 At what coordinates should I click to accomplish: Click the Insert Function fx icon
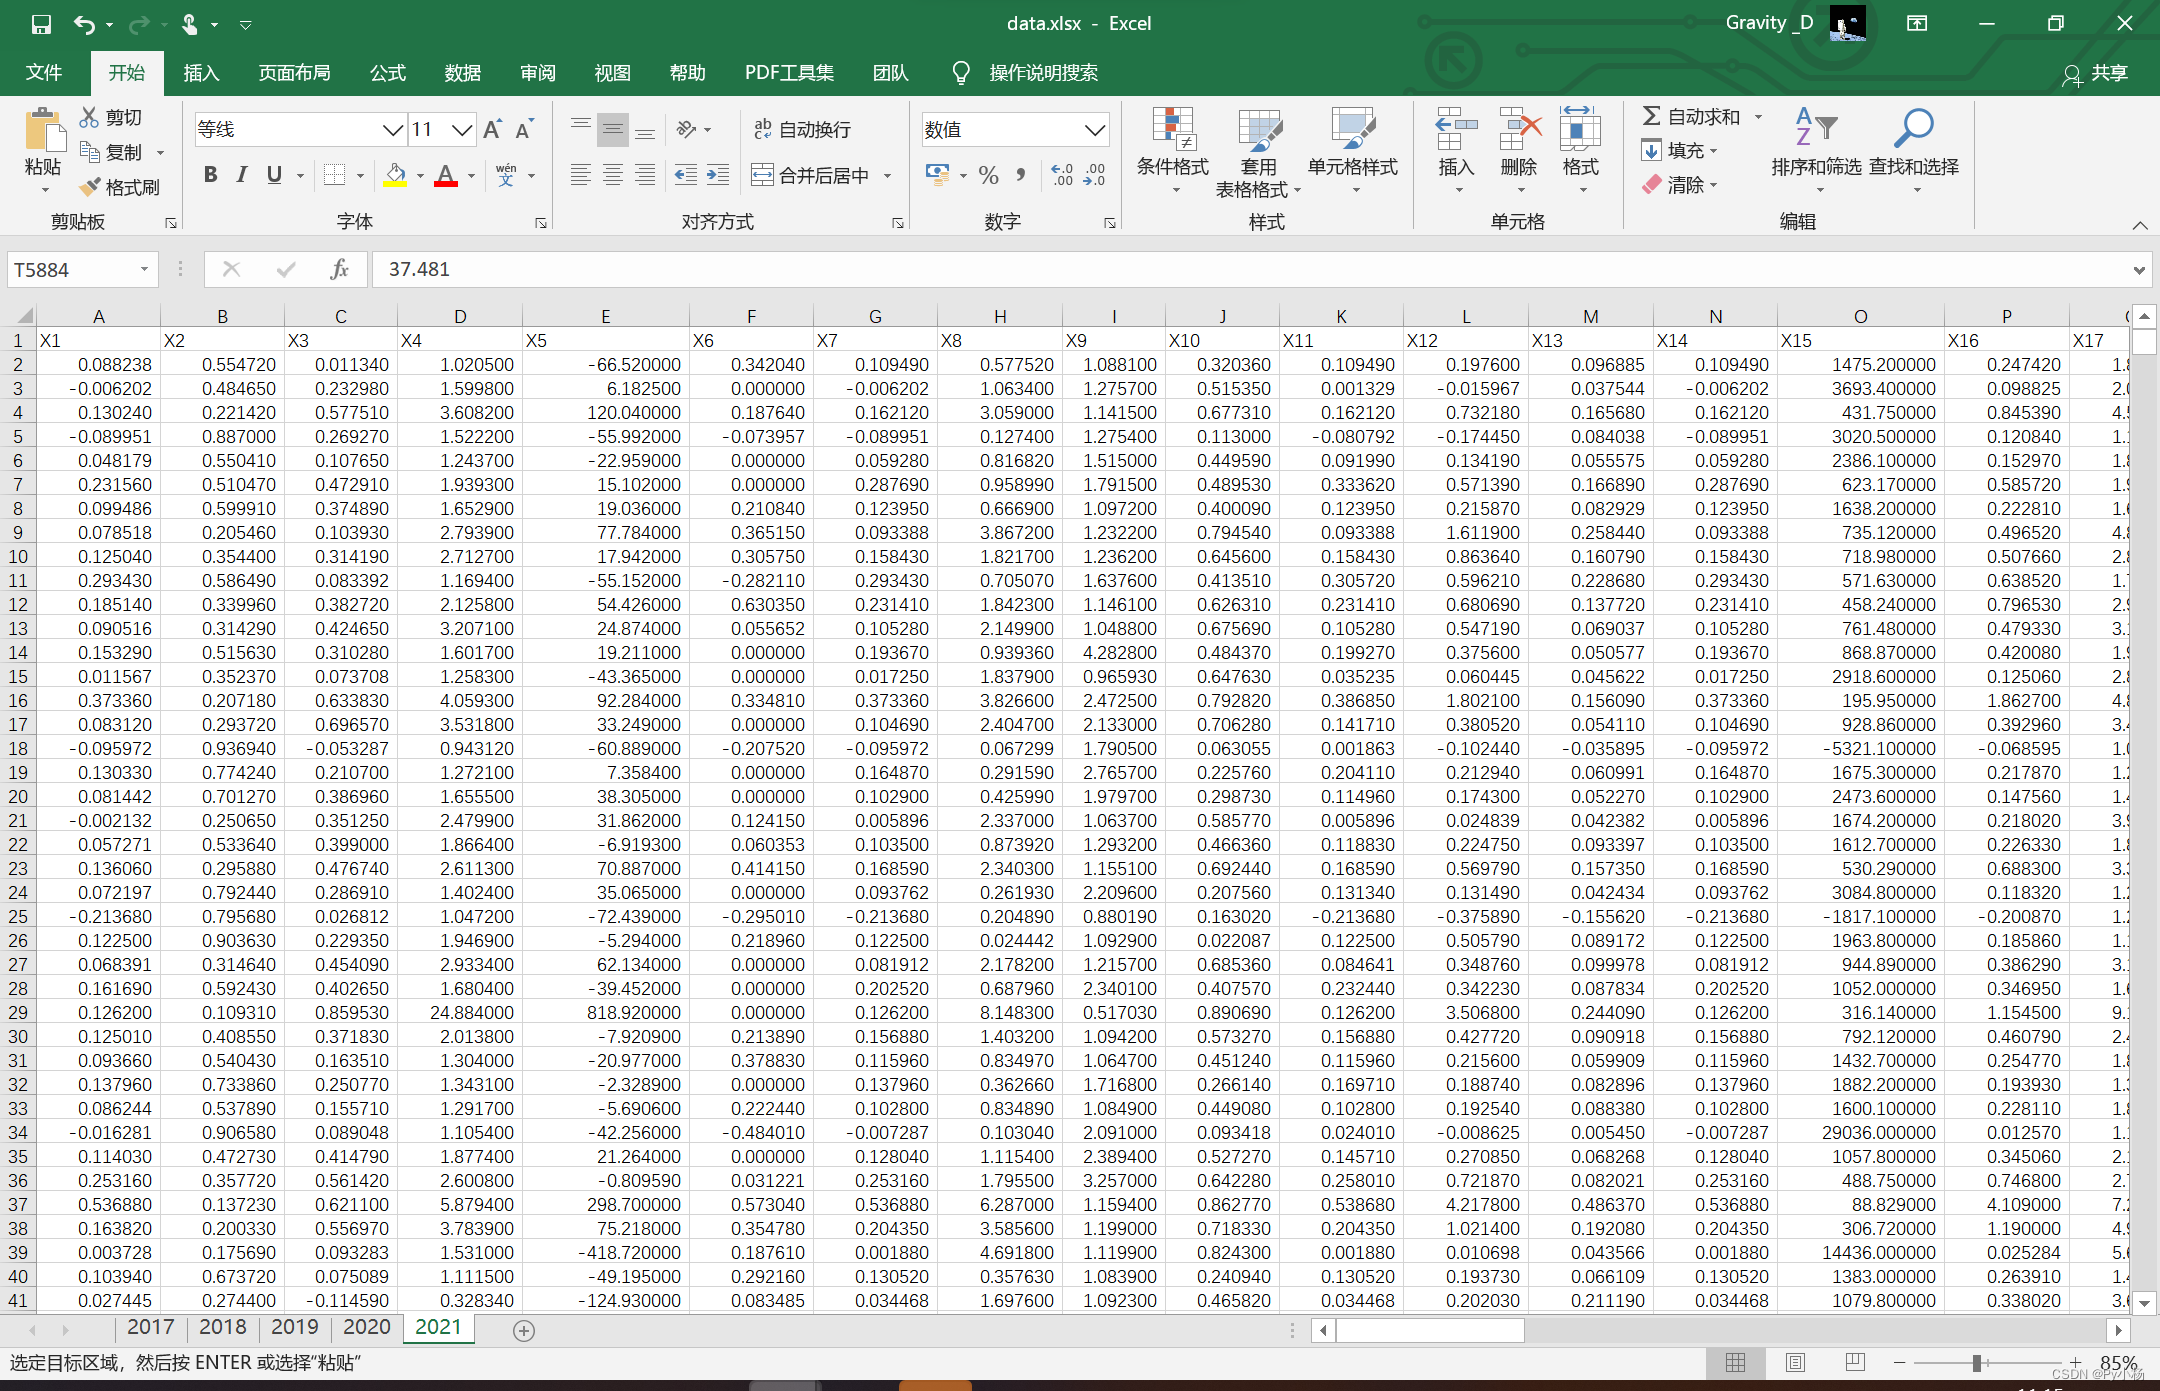point(339,269)
